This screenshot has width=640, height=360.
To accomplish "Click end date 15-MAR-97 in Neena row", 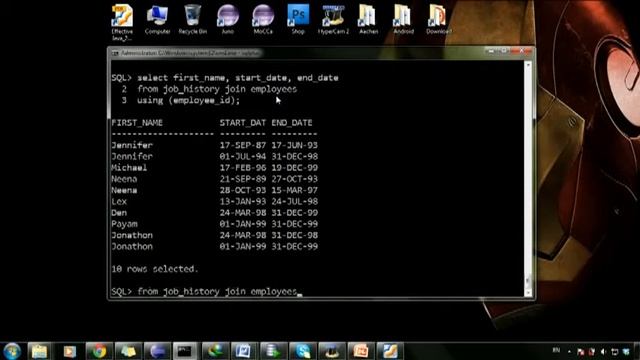I will pyautogui.click(x=294, y=190).
